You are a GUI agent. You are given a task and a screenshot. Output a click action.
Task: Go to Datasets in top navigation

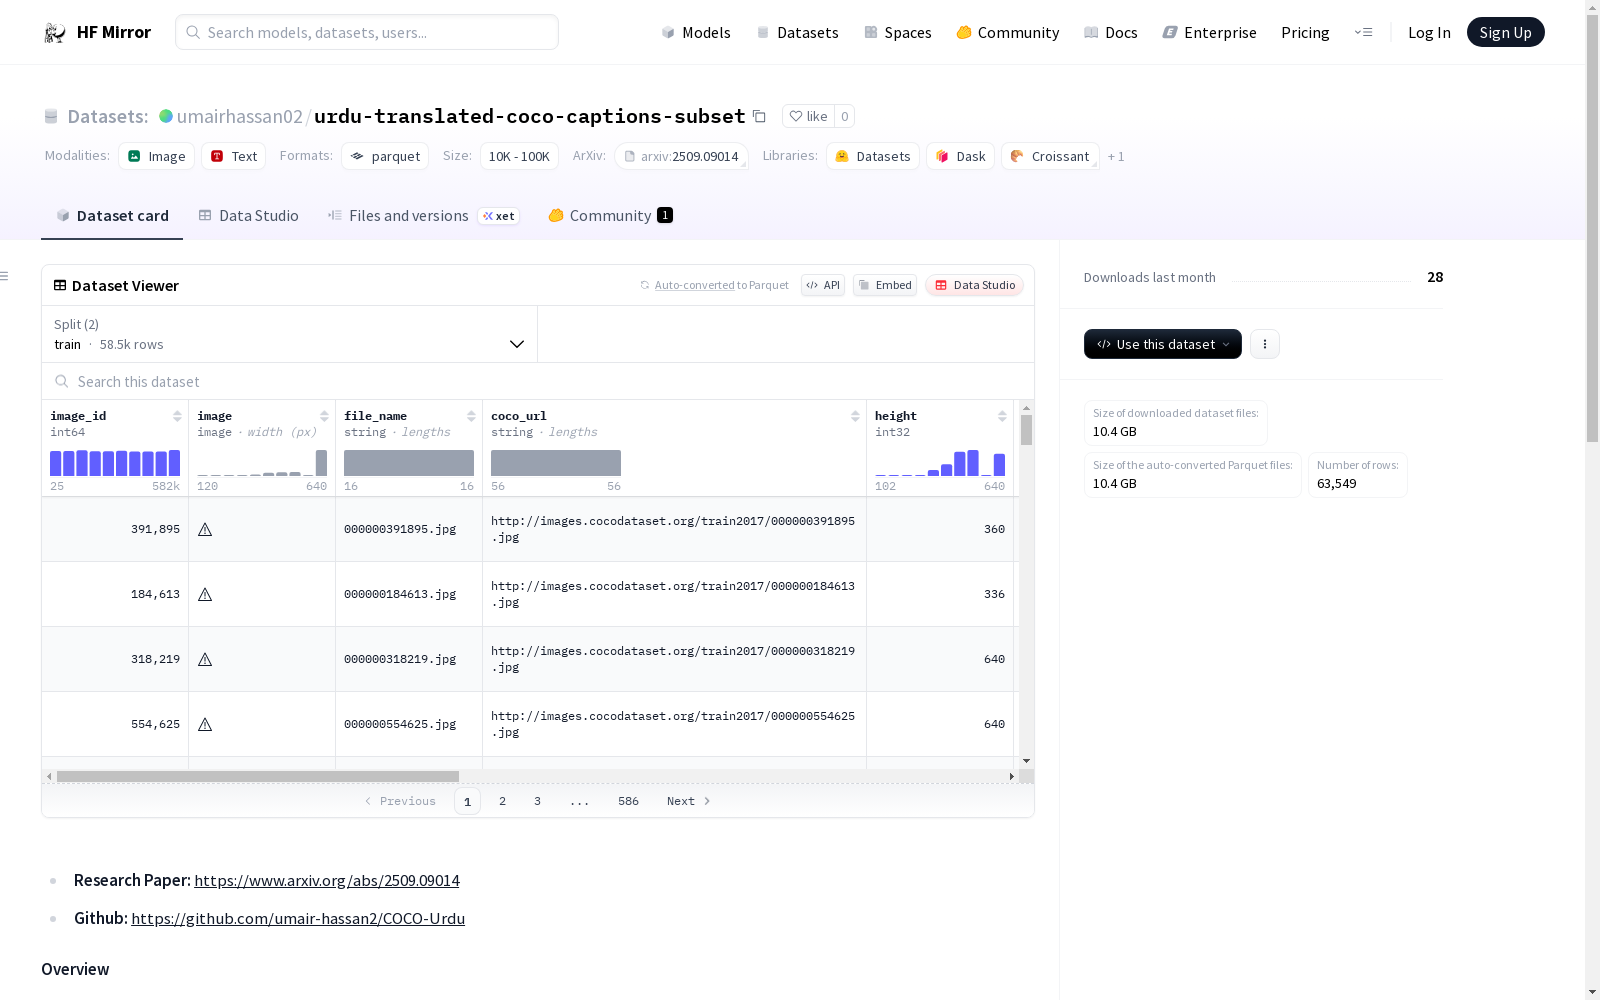pyautogui.click(x=797, y=33)
